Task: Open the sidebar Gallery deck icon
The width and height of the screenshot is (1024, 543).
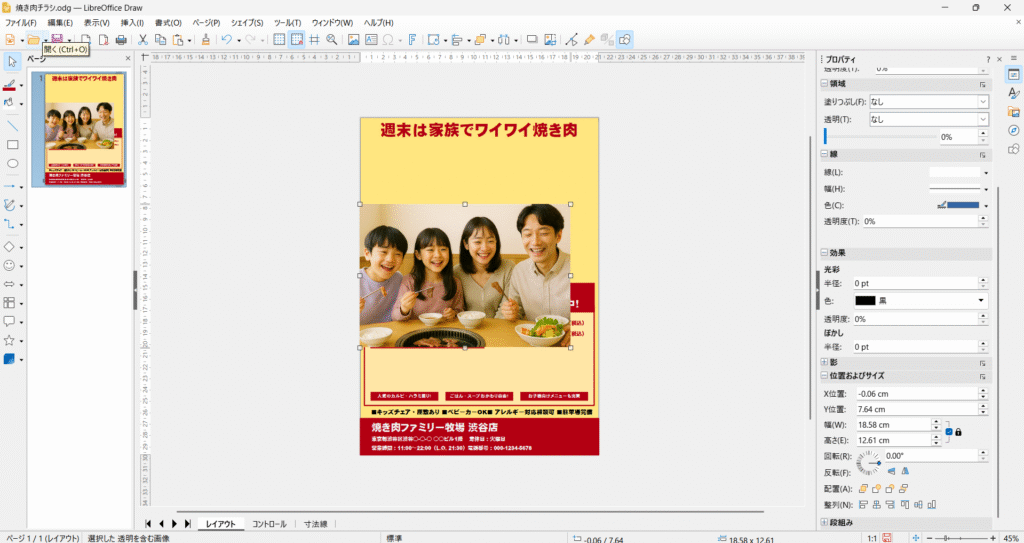Action: 1014,112
